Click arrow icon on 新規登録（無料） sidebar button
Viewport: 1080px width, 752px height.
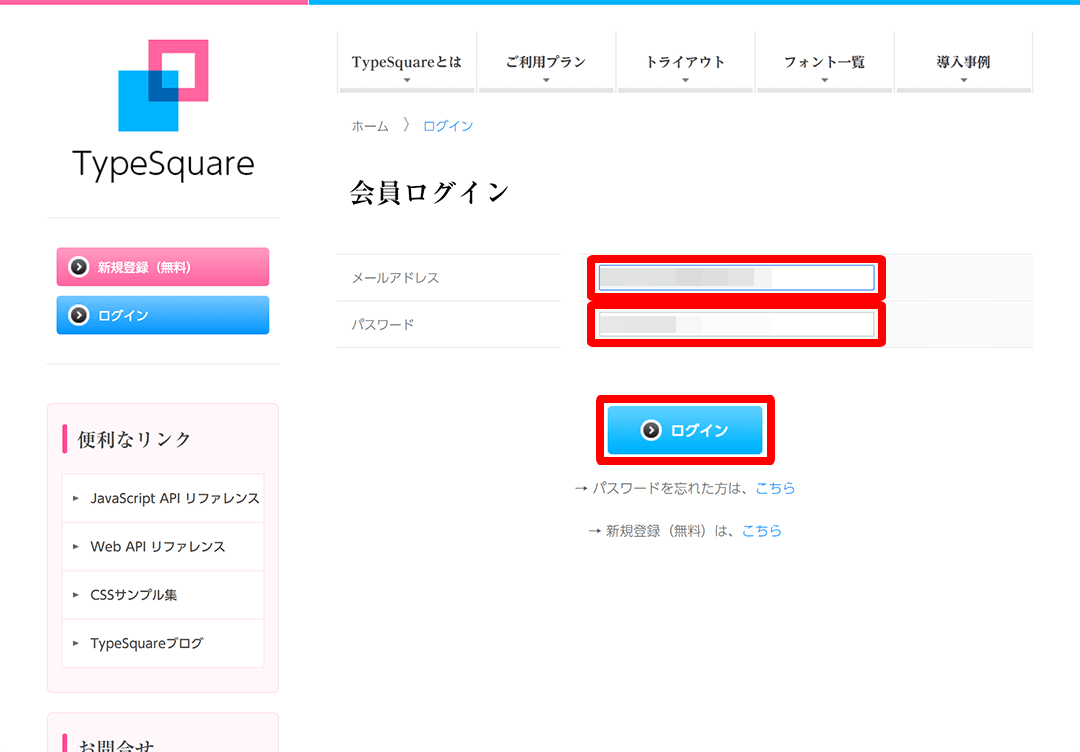pos(79,267)
